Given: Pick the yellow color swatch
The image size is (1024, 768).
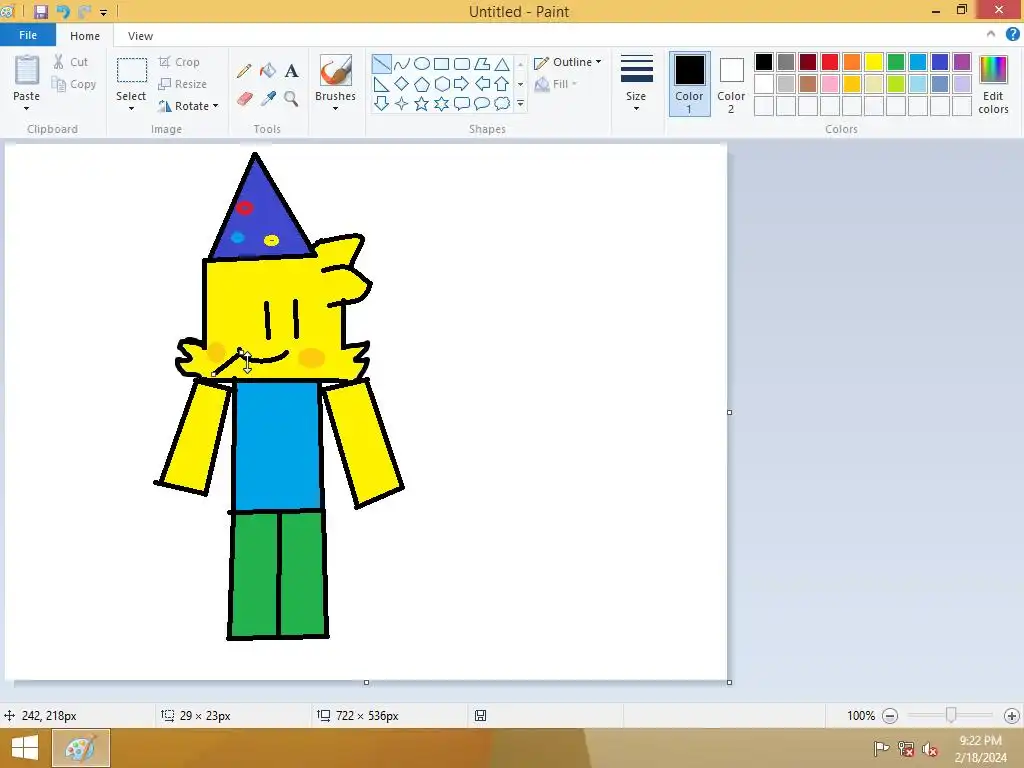Looking at the screenshot, I should tap(874, 62).
